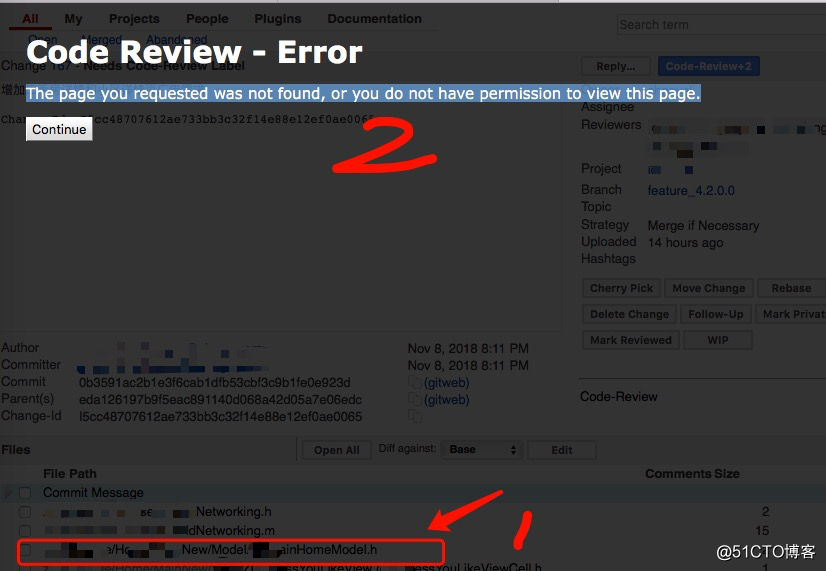Click the Move Change button
The image size is (826, 571).
click(x=709, y=288)
